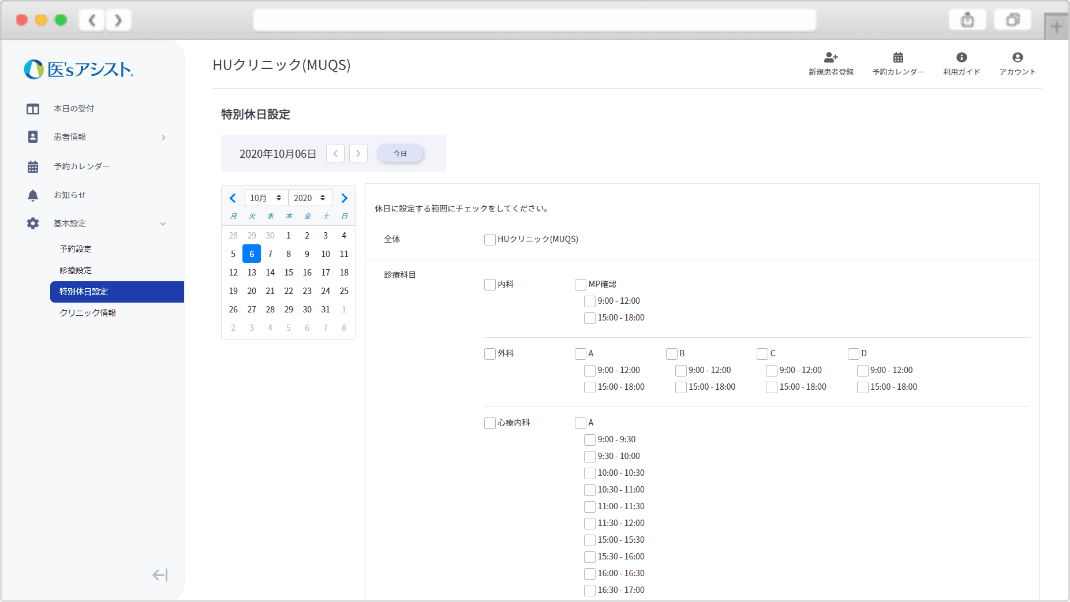Select October 15 in the mini calendar
This screenshot has height=602, width=1070.
point(289,272)
